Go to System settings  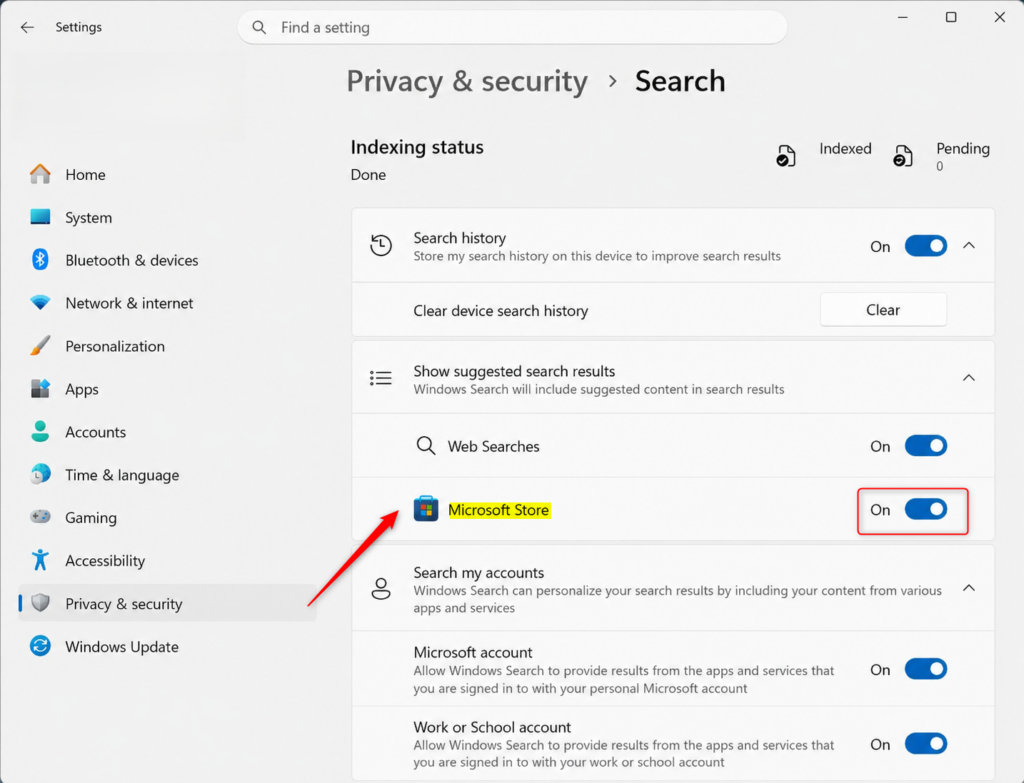pos(167,217)
